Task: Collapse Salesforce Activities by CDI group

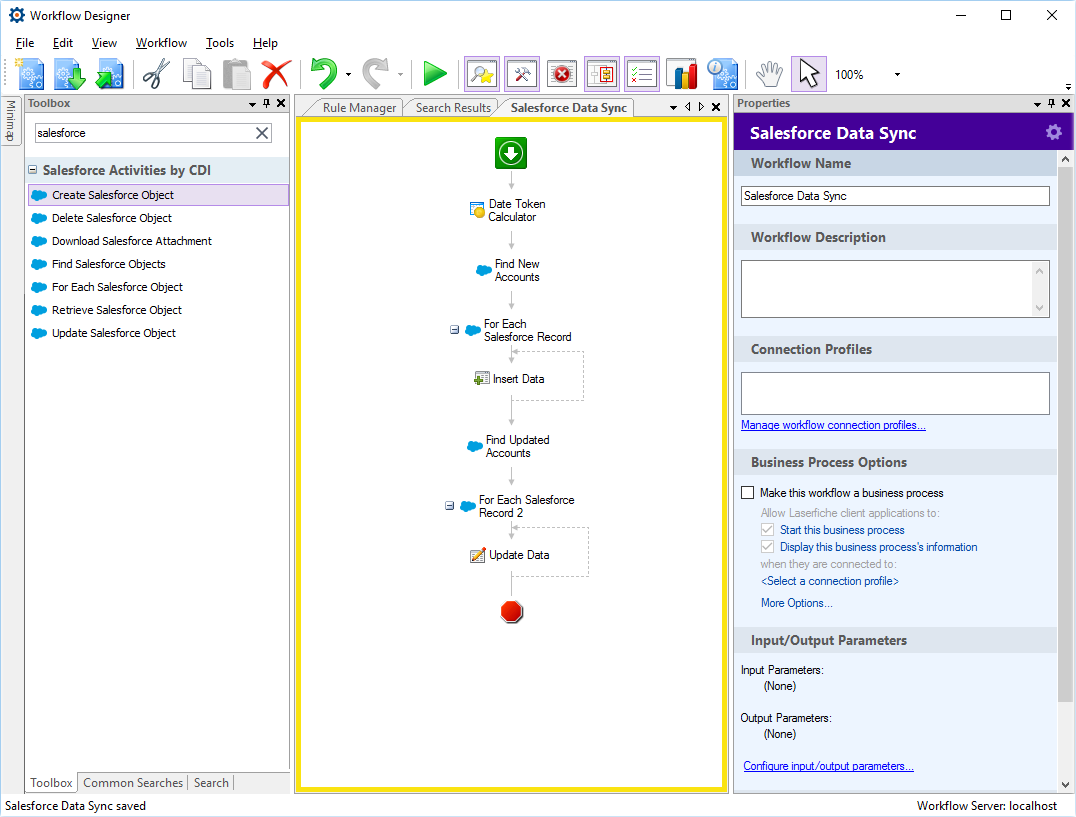Action: point(32,169)
